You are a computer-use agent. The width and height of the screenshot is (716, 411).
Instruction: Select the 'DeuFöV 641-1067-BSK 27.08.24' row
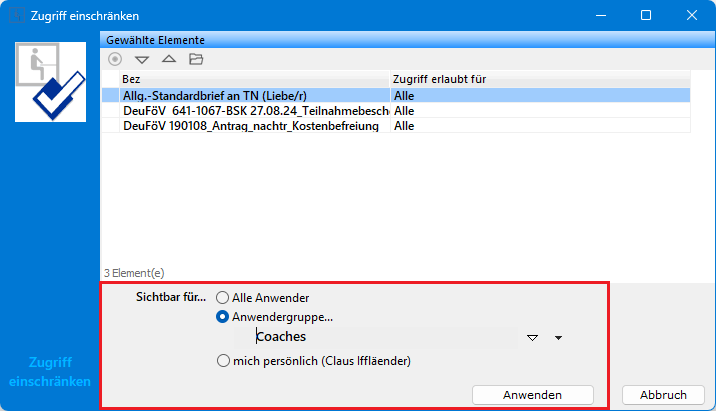250,111
